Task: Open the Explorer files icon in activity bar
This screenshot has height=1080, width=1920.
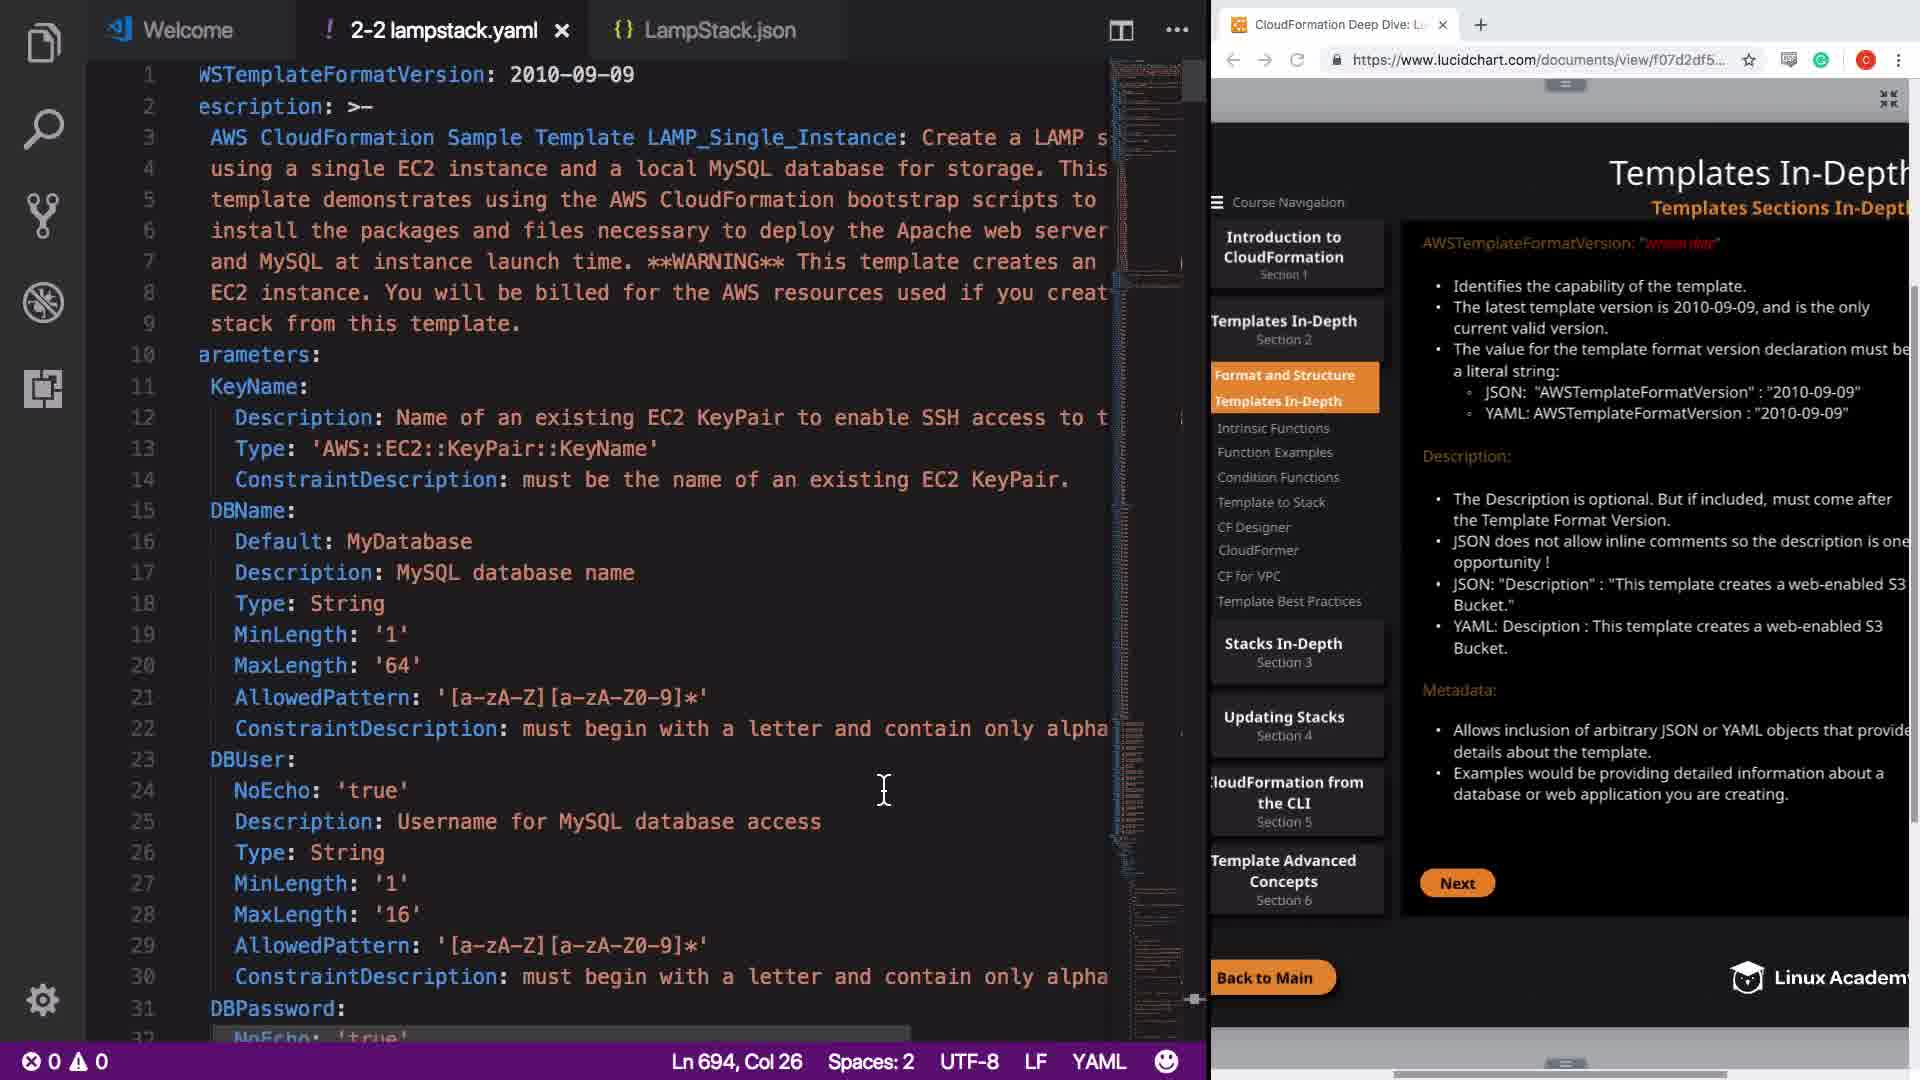Action: (43, 43)
